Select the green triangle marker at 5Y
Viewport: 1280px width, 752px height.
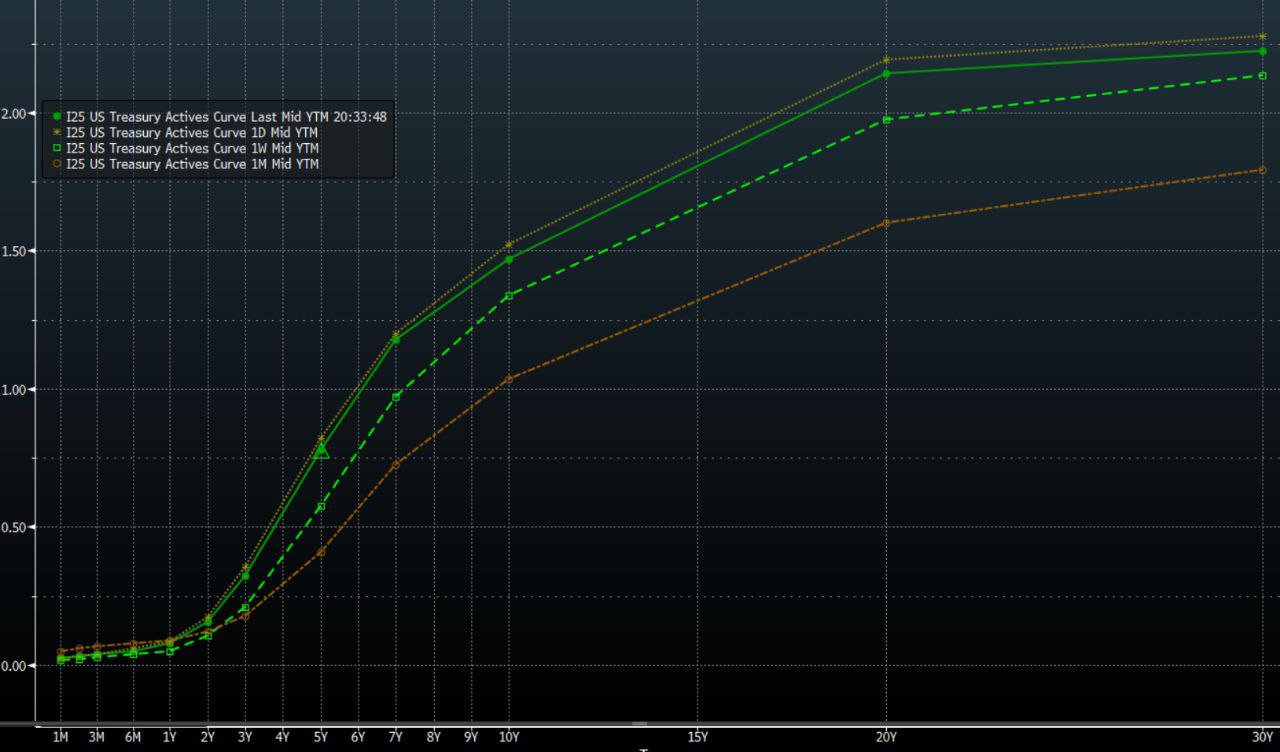coord(321,451)
